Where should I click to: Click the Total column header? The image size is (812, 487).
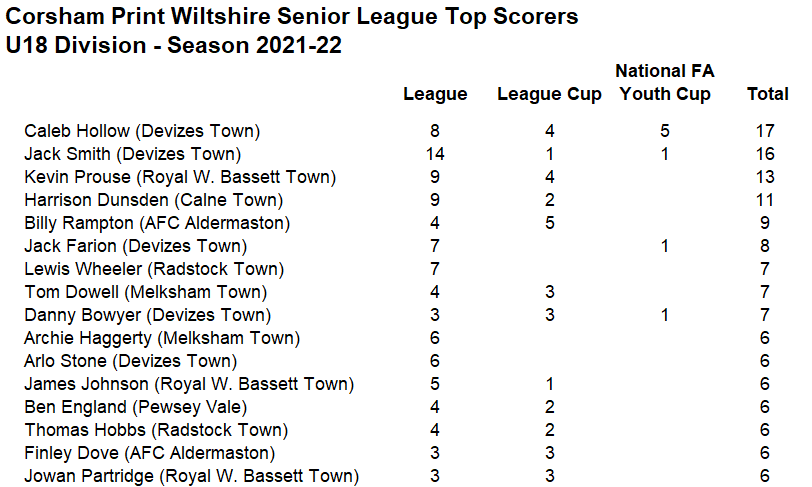[x=768, y=94]
